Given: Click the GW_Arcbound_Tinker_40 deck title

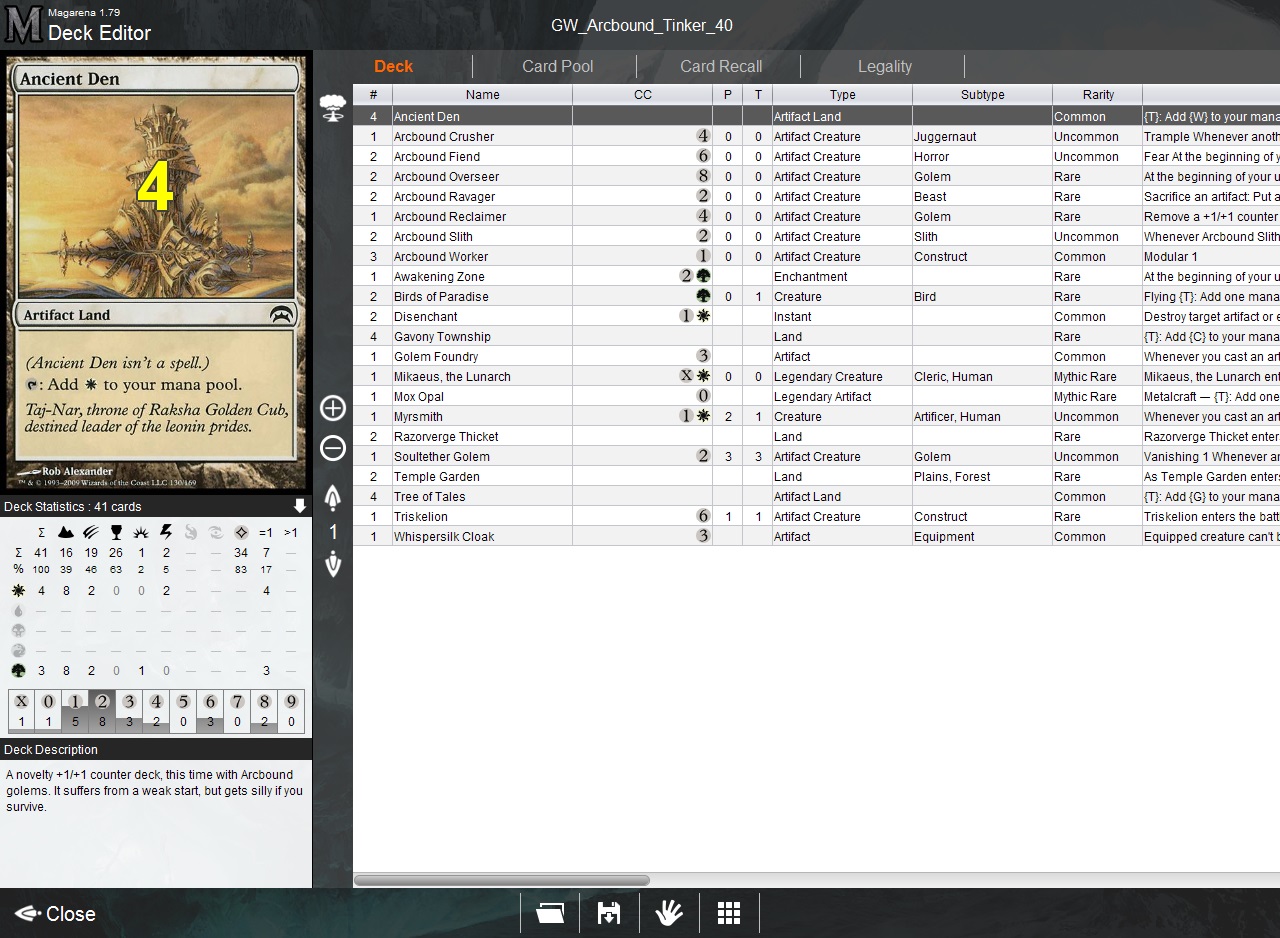Looking at the screenshot, I should click(641, 25).
